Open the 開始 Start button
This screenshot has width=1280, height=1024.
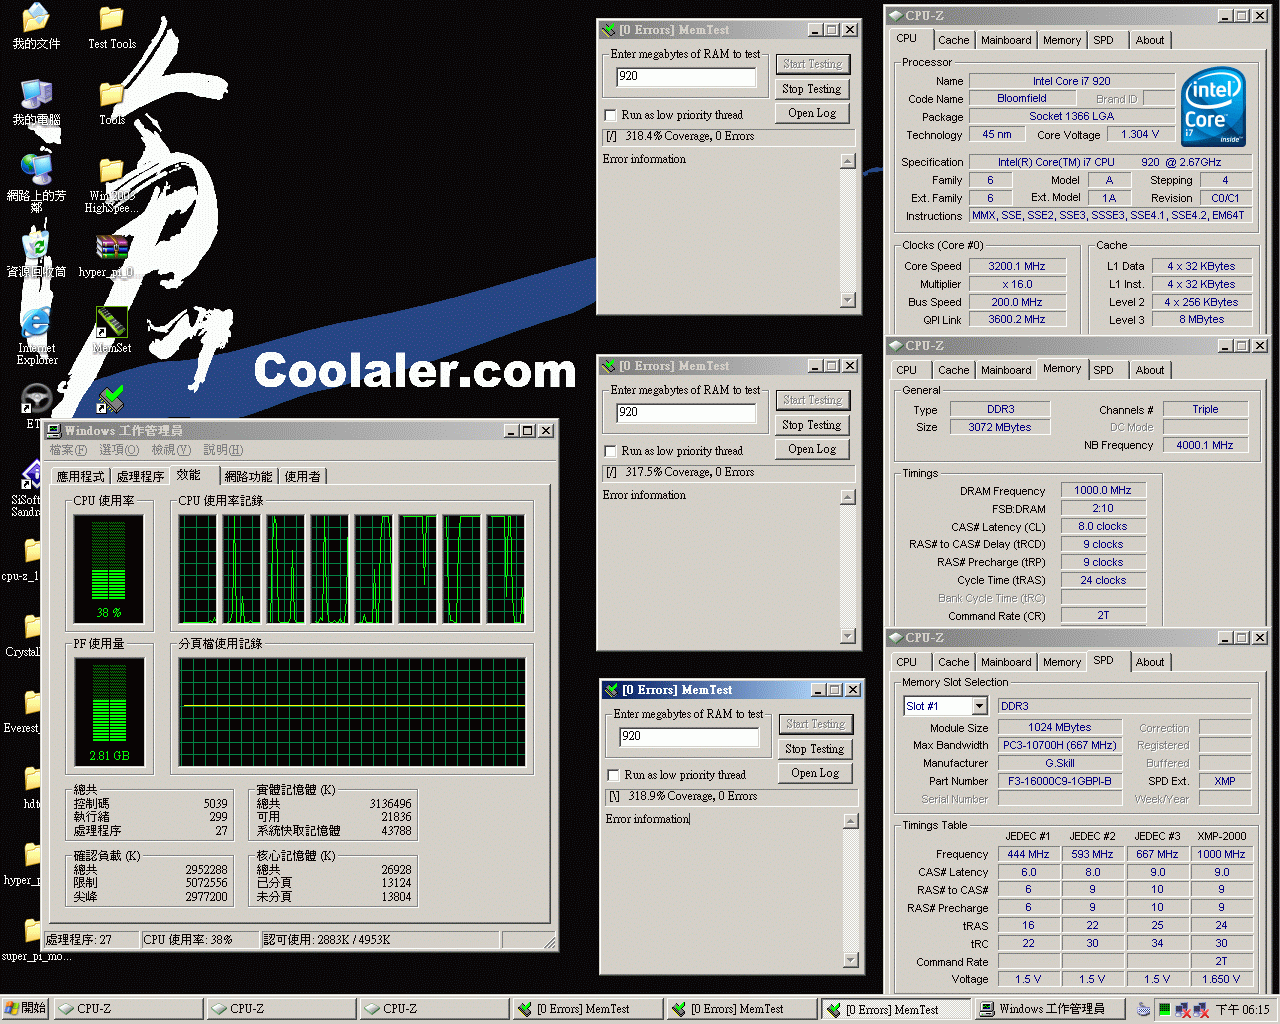tap(25, 1009)
